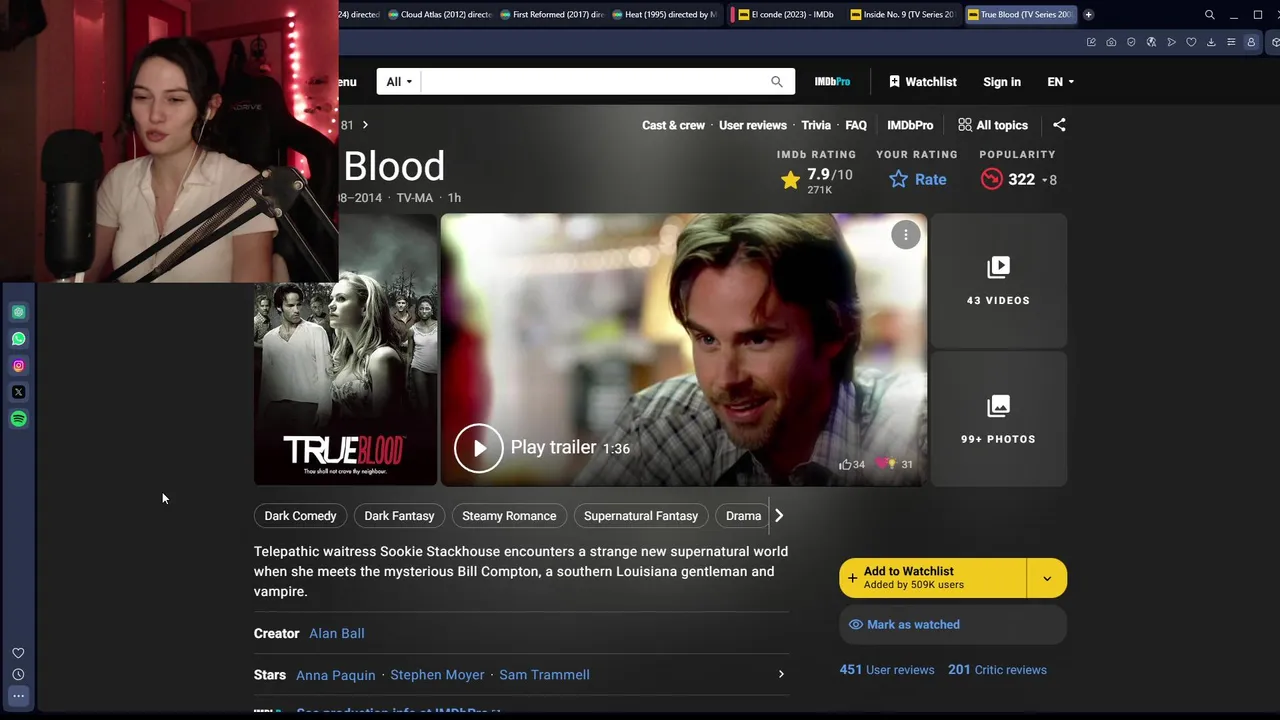Viewport: 1280px width, 720px height.
Task: Click Sign in button
Action: coord(1002,82)
